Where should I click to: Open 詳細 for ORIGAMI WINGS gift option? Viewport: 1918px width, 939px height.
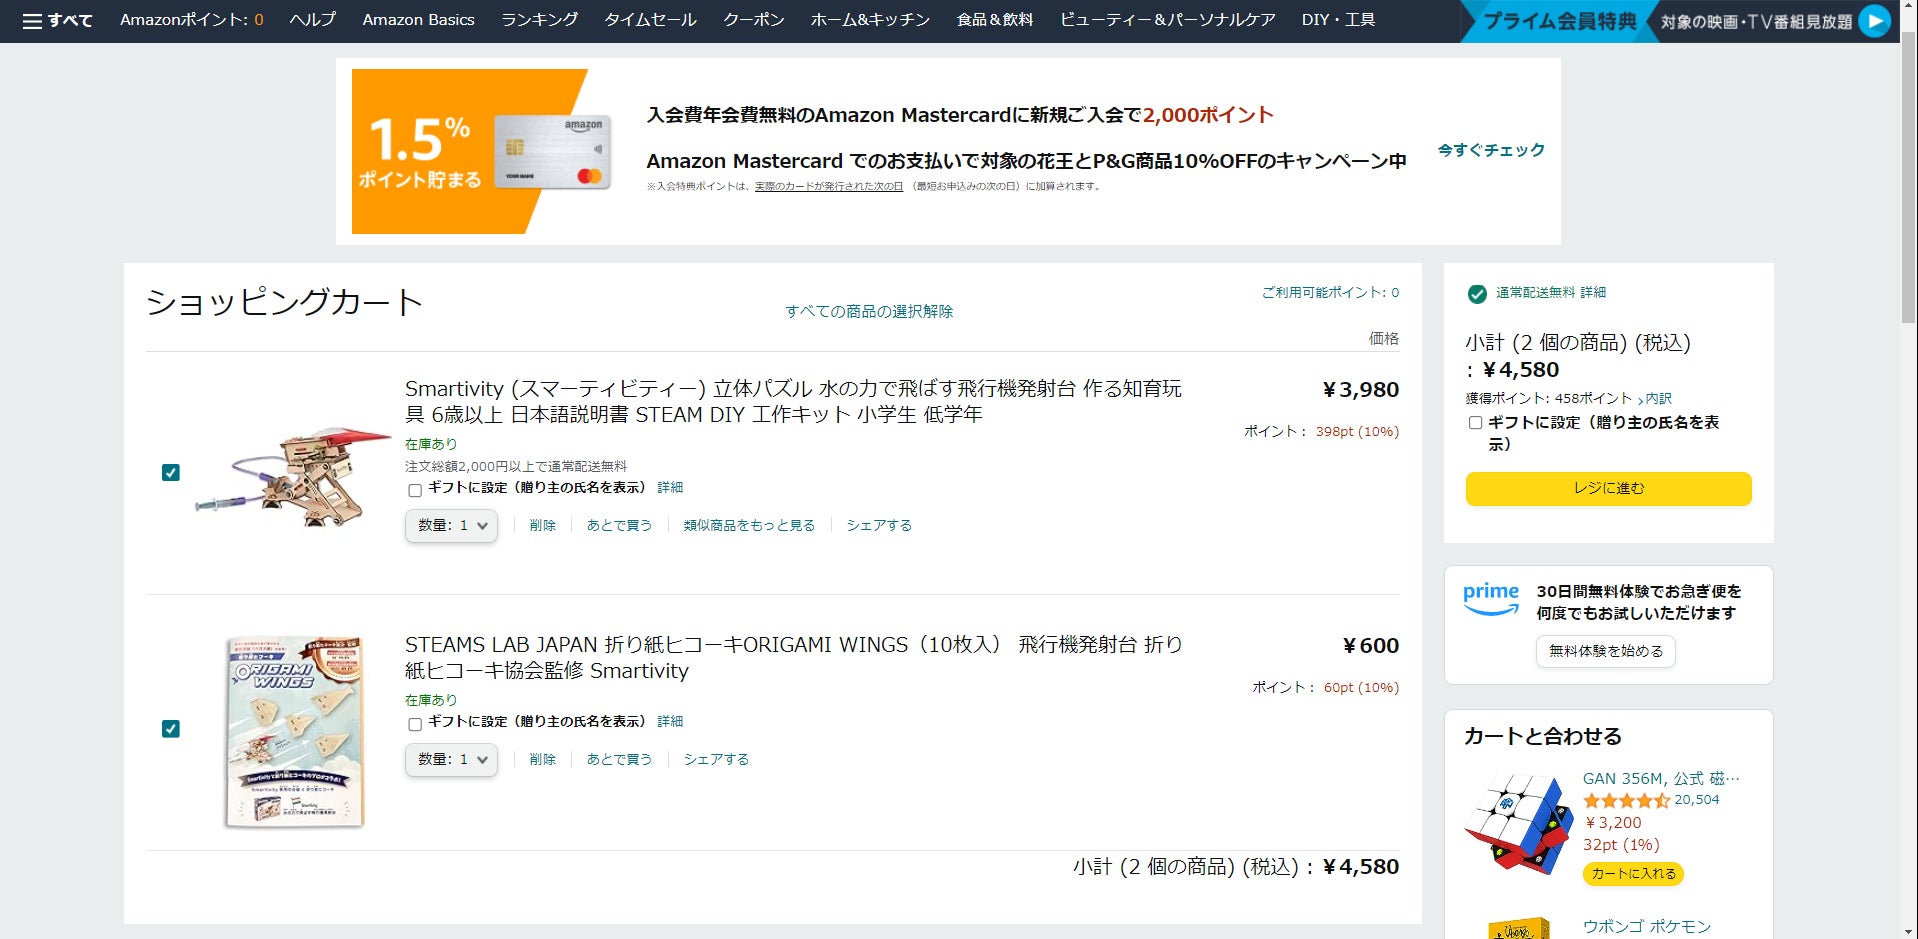point(670,722)
